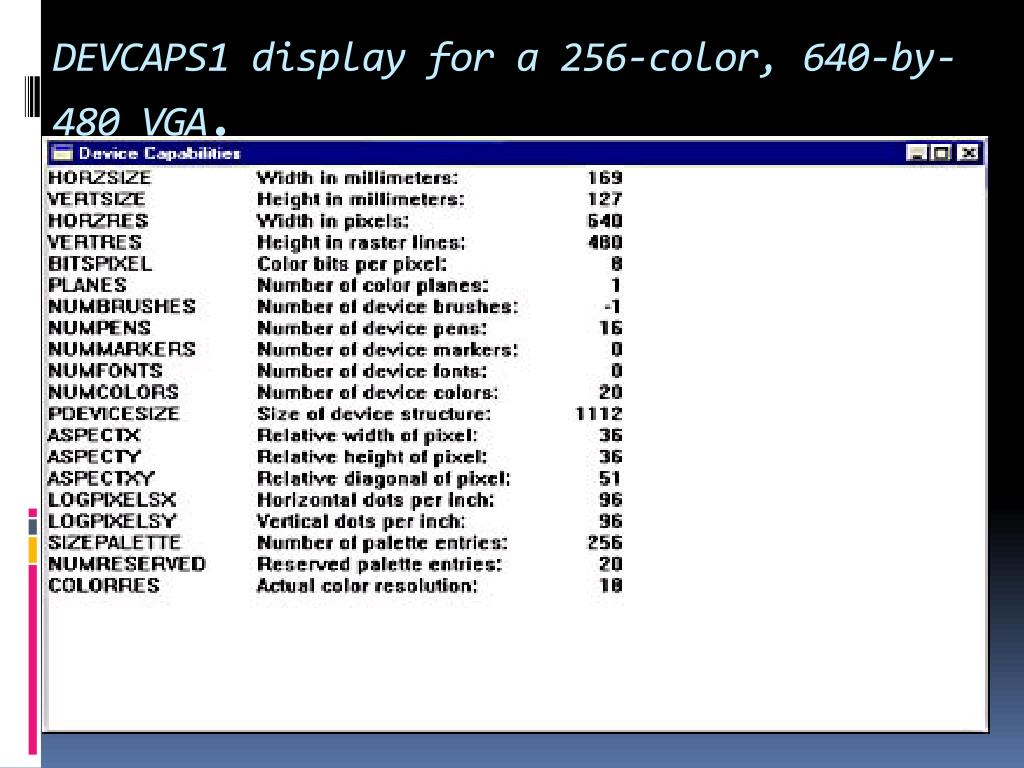The image size is (1024, 768).
Task: Select the ASPECTY label
Action: tap(94, 457)
